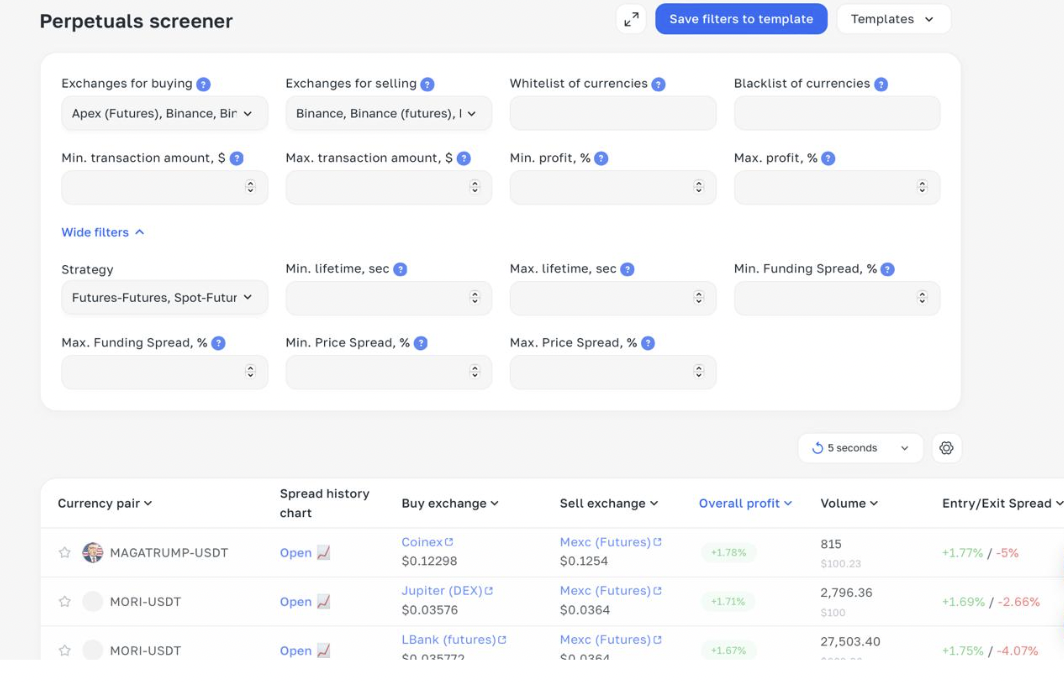Collapse the Wide filters section

click(x=103, y=232)
